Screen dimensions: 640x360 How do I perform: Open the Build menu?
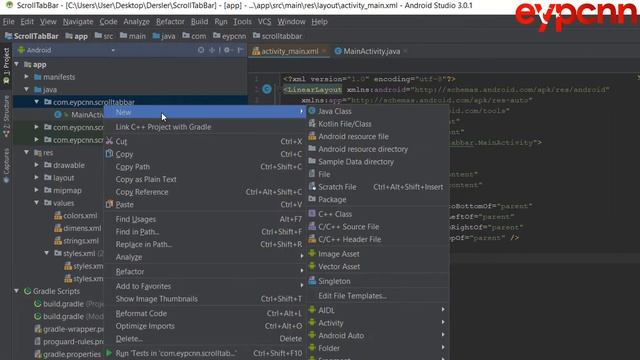pos(199,22)
